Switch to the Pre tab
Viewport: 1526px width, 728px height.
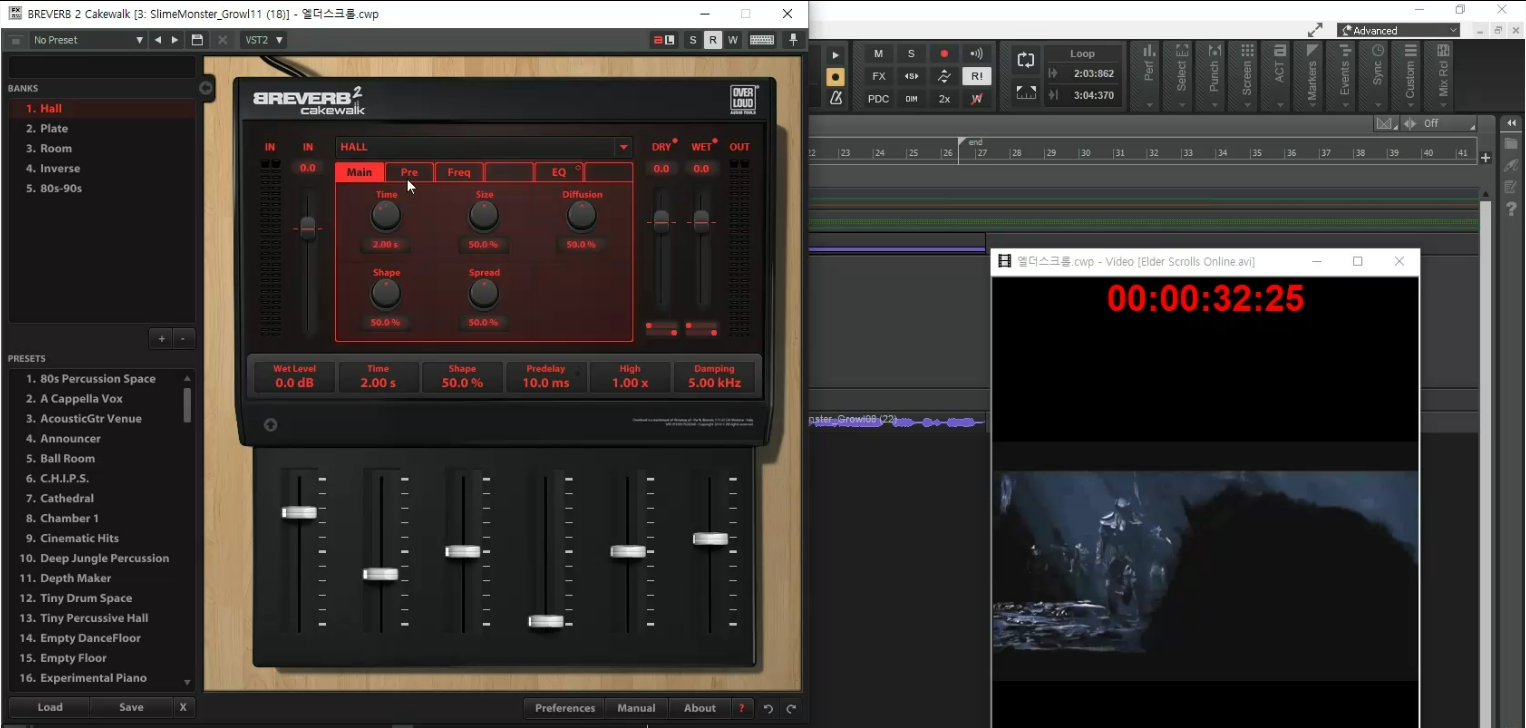pyautogui.click(x=409, y=172)
